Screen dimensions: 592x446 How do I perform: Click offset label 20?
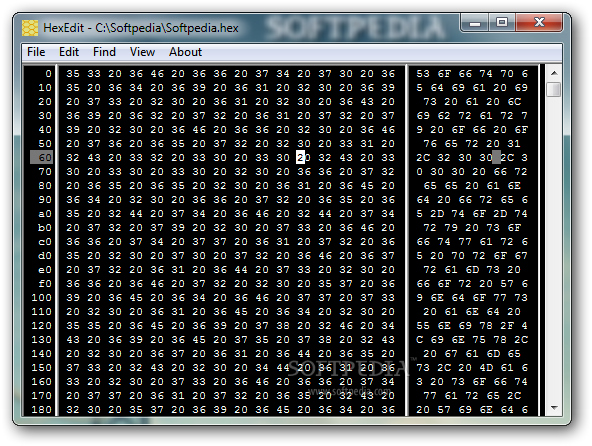45,102
